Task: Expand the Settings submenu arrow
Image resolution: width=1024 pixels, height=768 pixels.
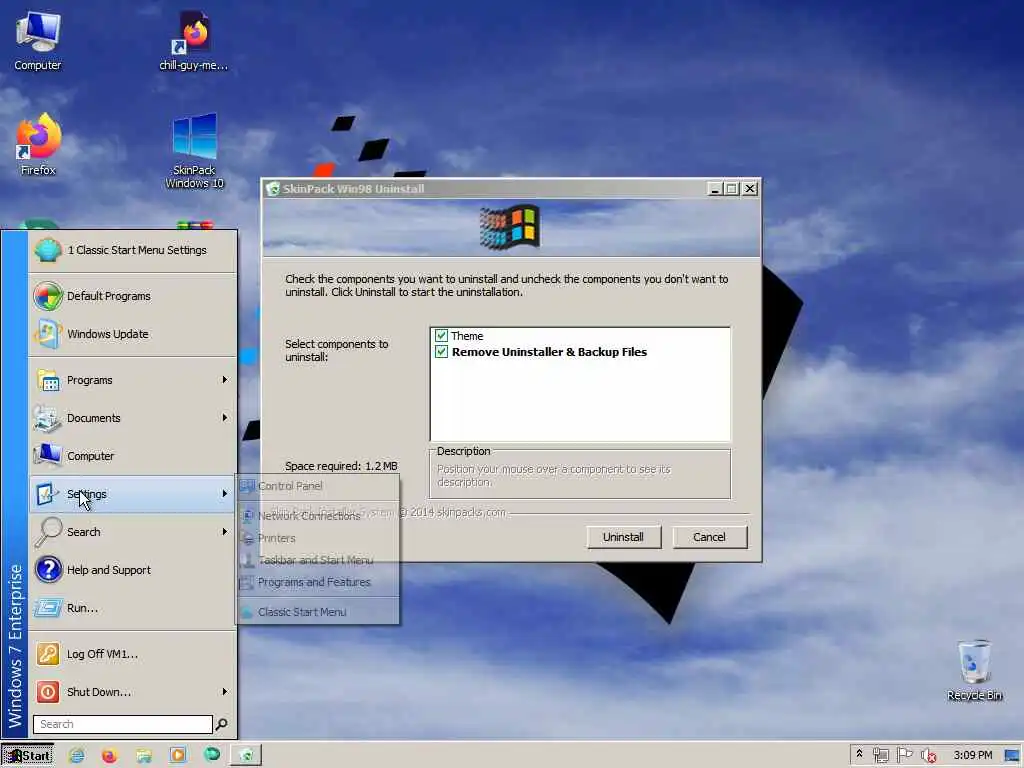Action: click(225, 494)
